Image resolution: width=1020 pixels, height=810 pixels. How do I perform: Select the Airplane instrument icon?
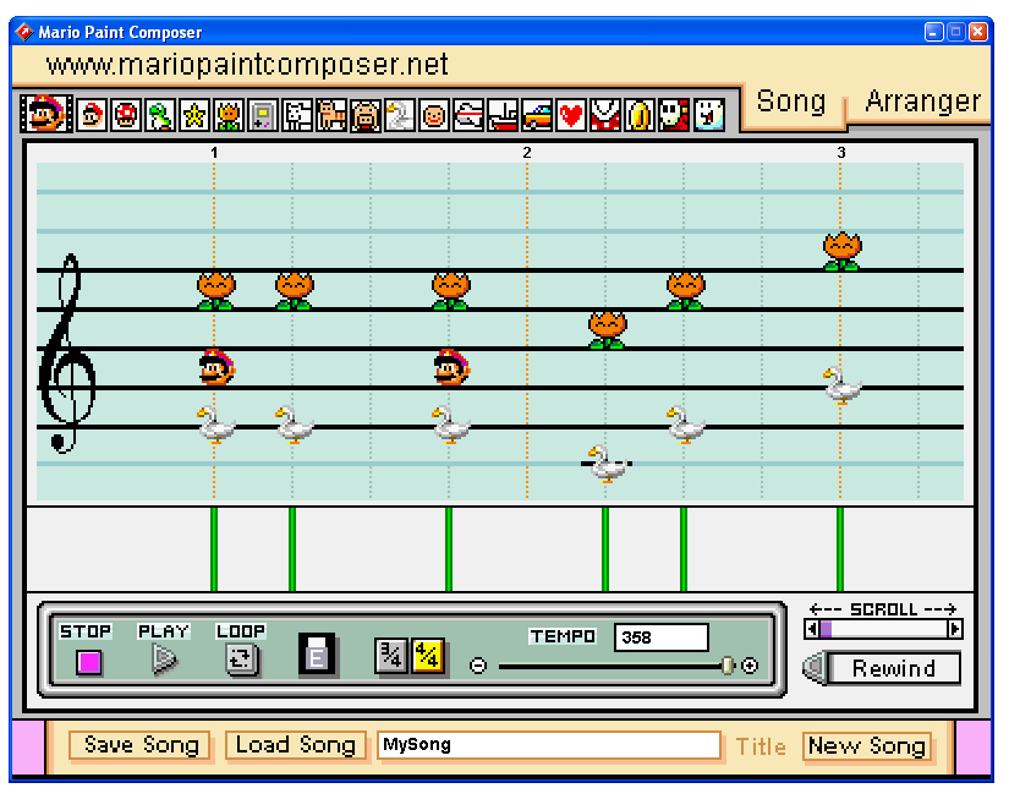point(468,116)
